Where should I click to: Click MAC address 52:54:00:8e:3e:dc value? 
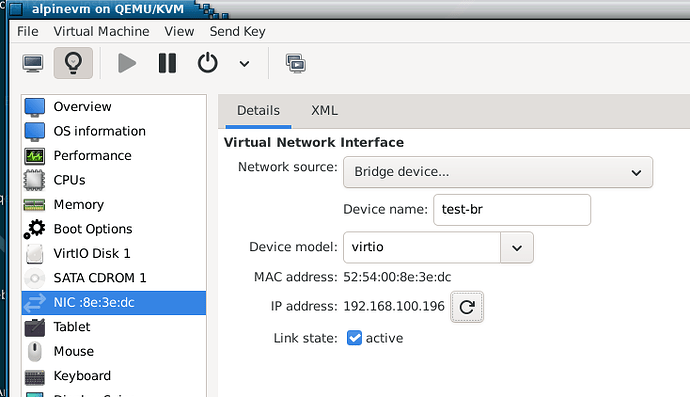tap(397, 277)
